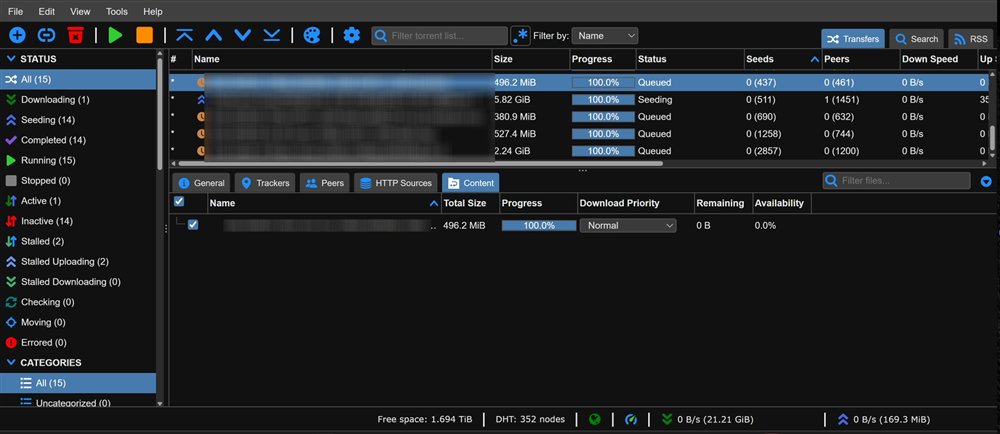Show Checking (0) torrents
1000x434 pixels.
pyautogui.click(x=47, y=302)
